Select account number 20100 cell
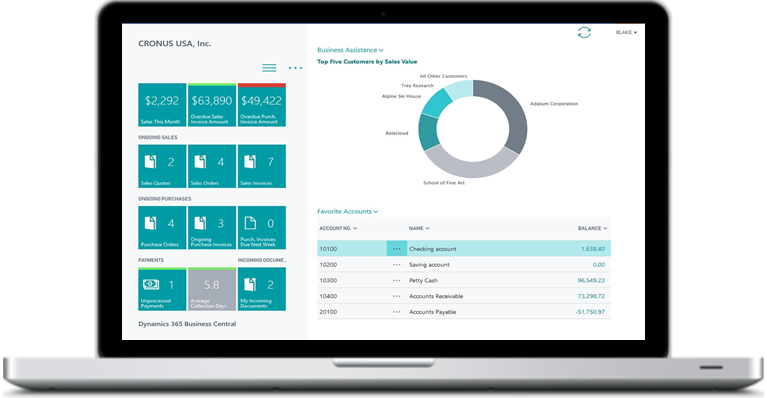This screenshot has height=398, width=767. tap(328, 311)
